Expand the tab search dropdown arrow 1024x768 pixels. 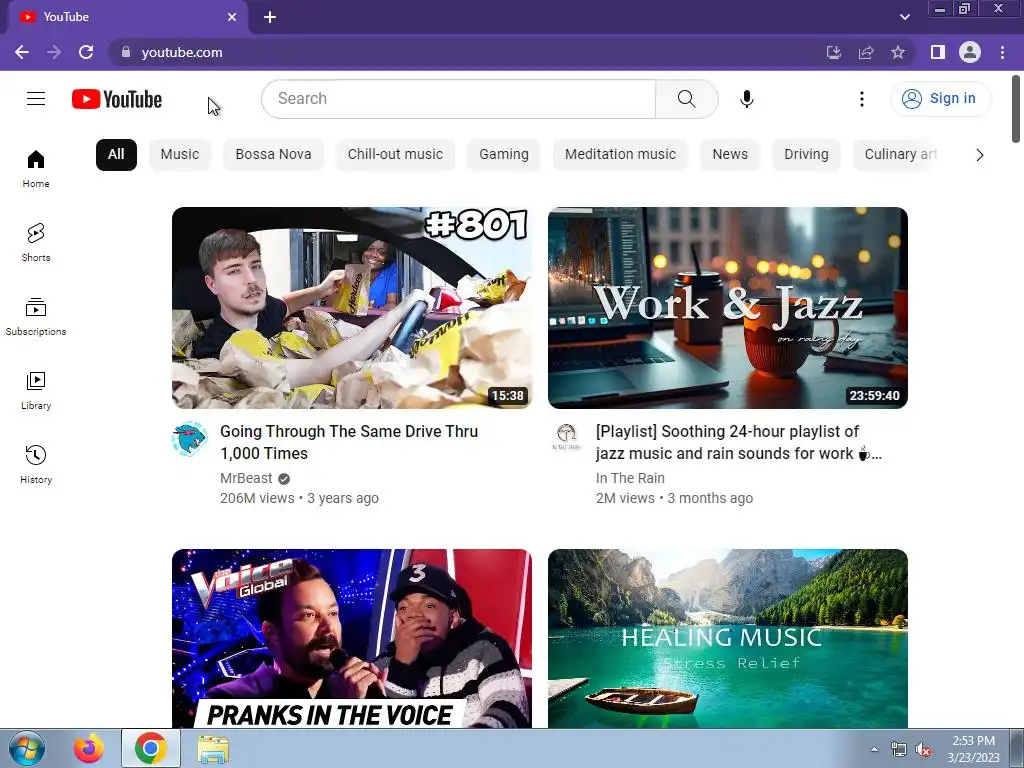tap(904, 17)
